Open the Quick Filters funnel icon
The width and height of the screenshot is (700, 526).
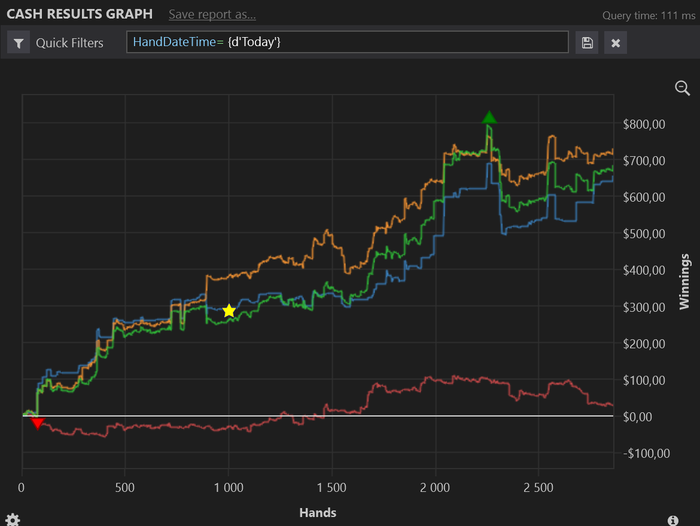pos(18,43)
